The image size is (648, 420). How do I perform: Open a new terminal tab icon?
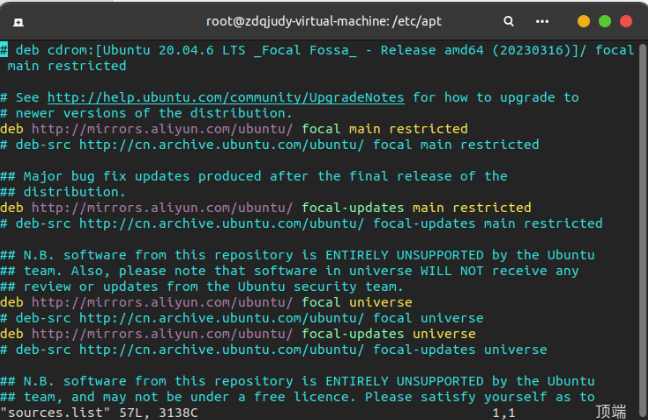tap(18, 22)
